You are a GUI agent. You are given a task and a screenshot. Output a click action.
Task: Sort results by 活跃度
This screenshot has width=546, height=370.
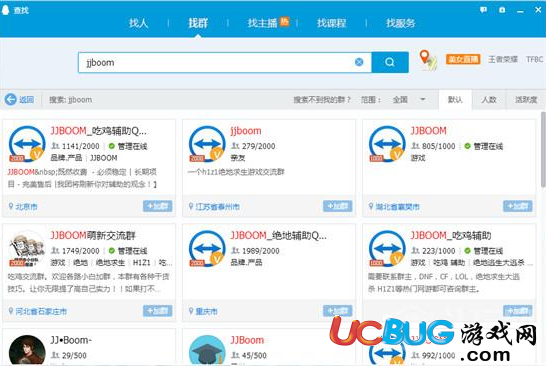coord(526,100)
